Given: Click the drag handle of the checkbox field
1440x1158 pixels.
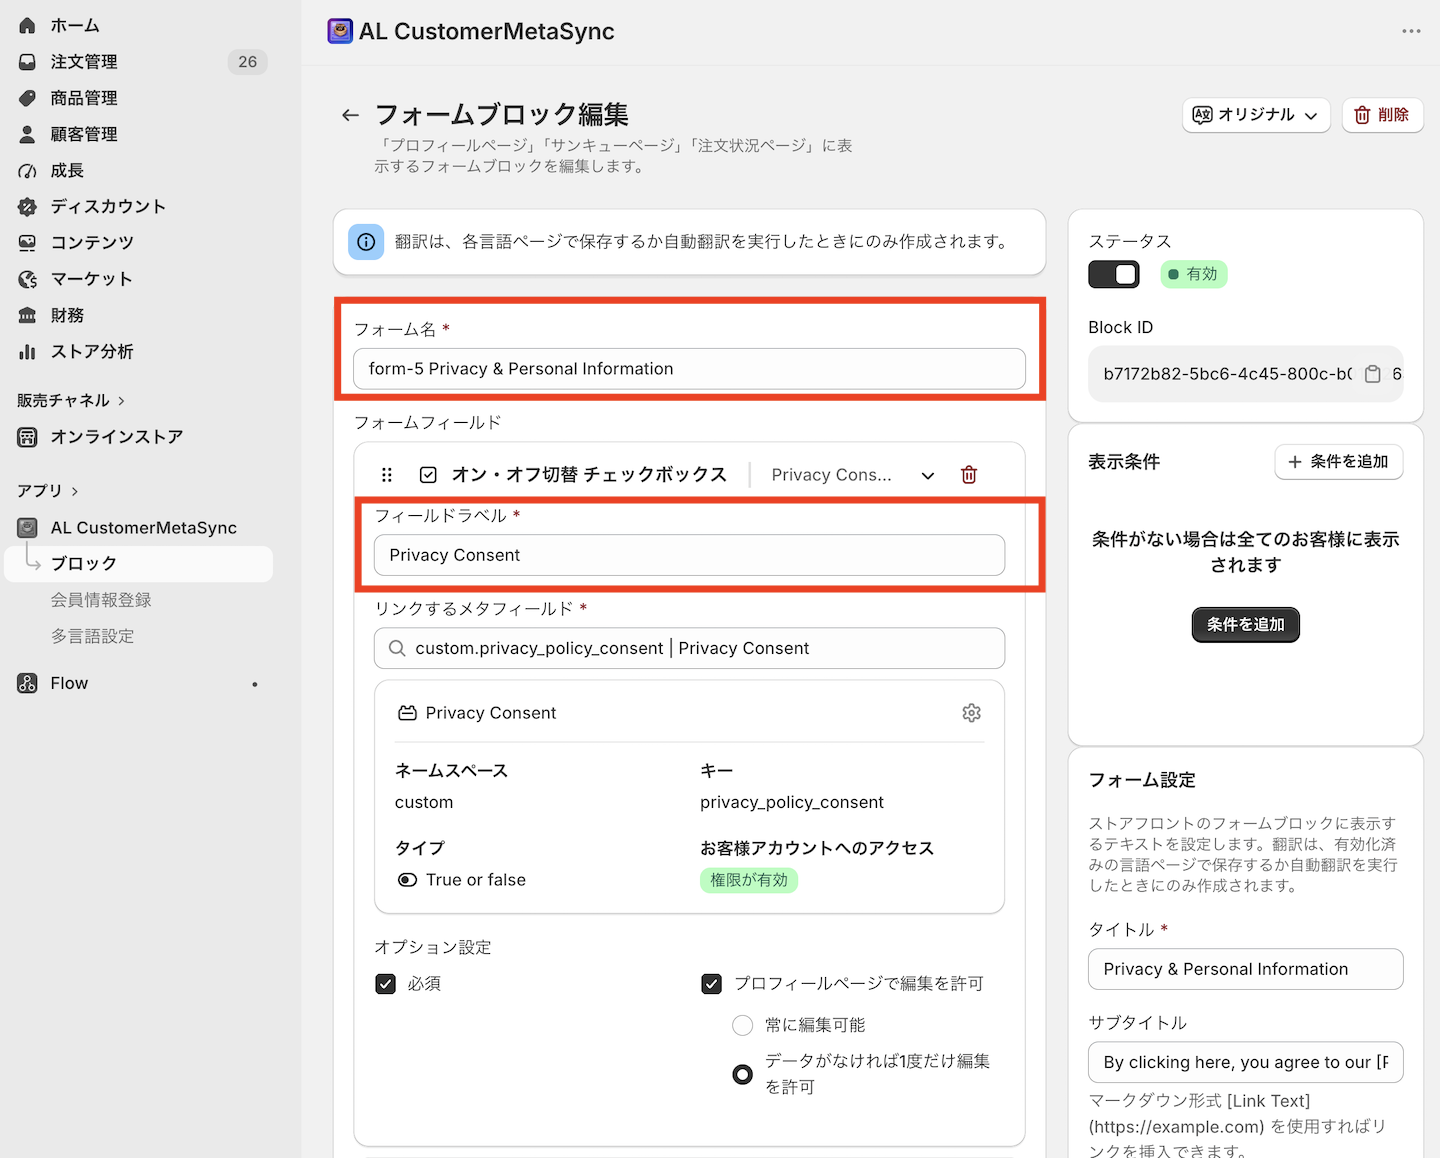Looking at the screenshot, I should point(387,475).
